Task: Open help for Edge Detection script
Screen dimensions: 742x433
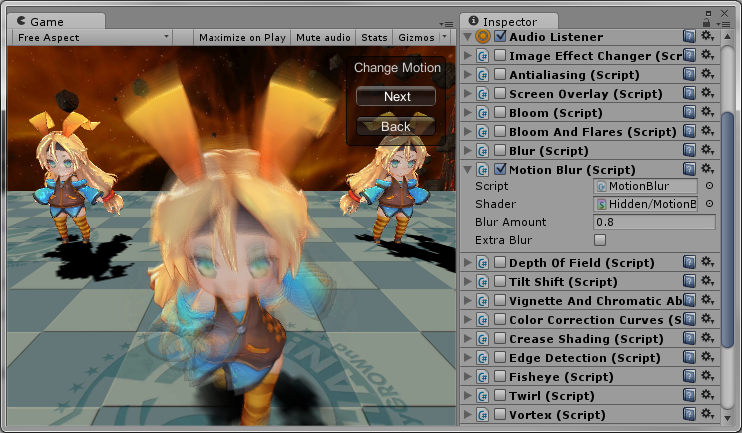Action: 689,357
